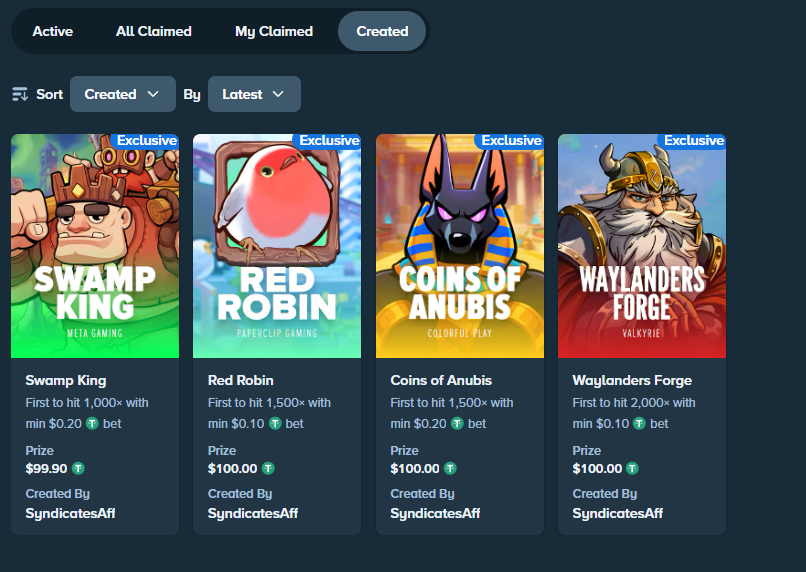Click Tether icon beside Red Robin $100.00 prize
The width and height of the screenshot is (806, 572).
(268, 469)
